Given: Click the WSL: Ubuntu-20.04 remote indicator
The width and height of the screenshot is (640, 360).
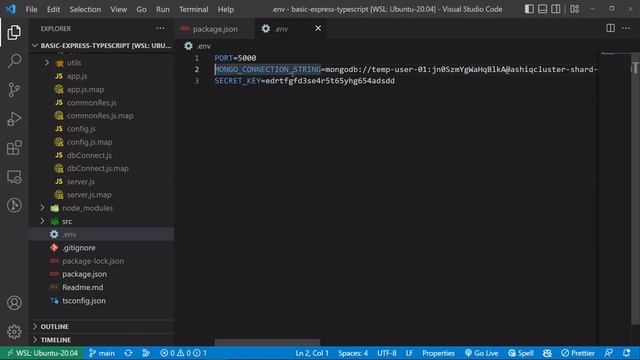Looking at the screenshot, I should (42, 353).
